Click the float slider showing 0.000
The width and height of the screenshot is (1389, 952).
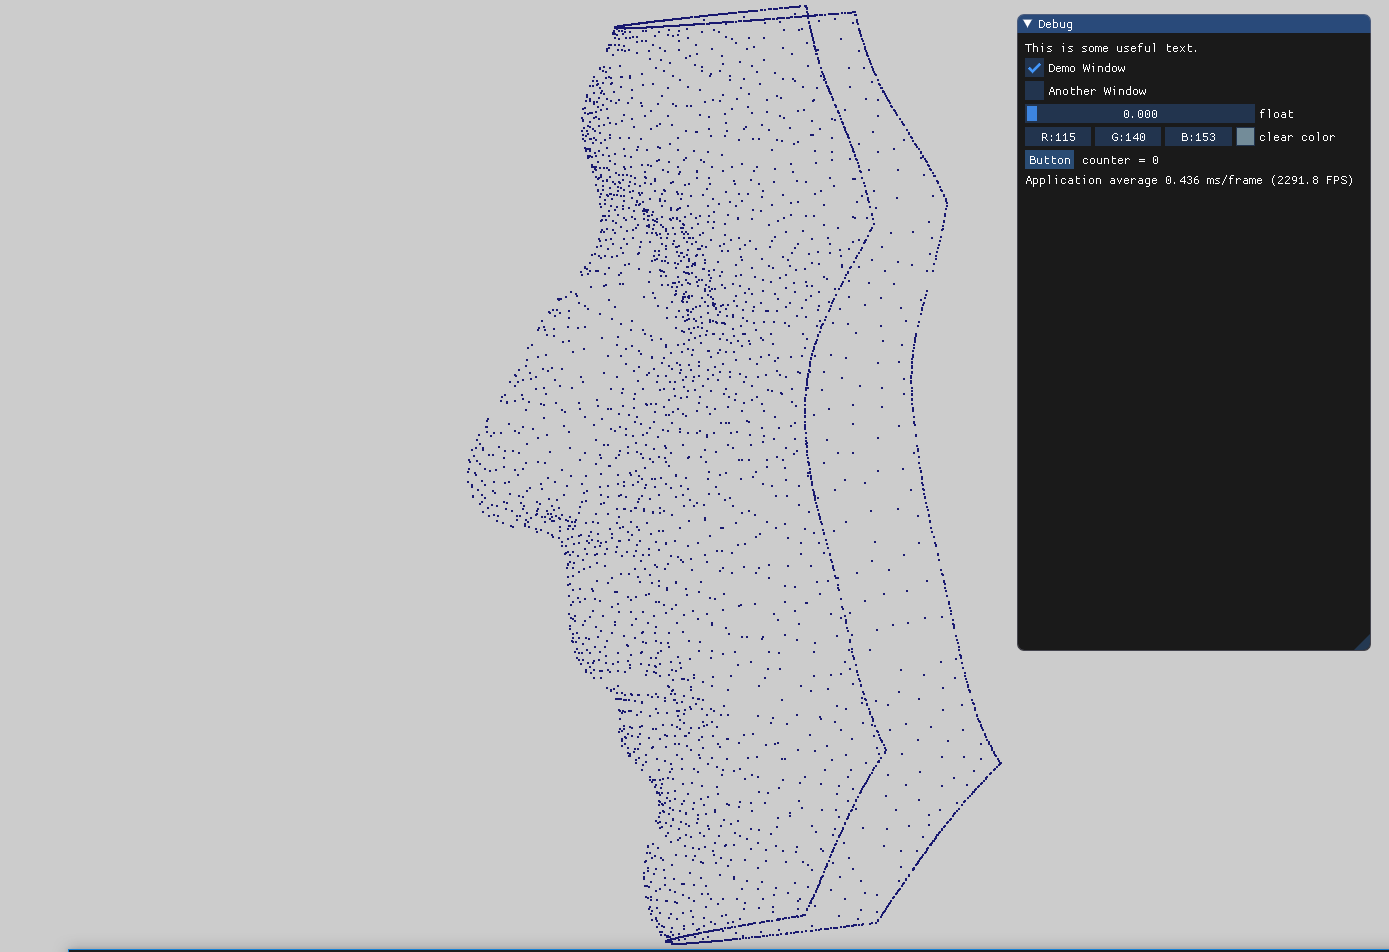[1140, 114]
